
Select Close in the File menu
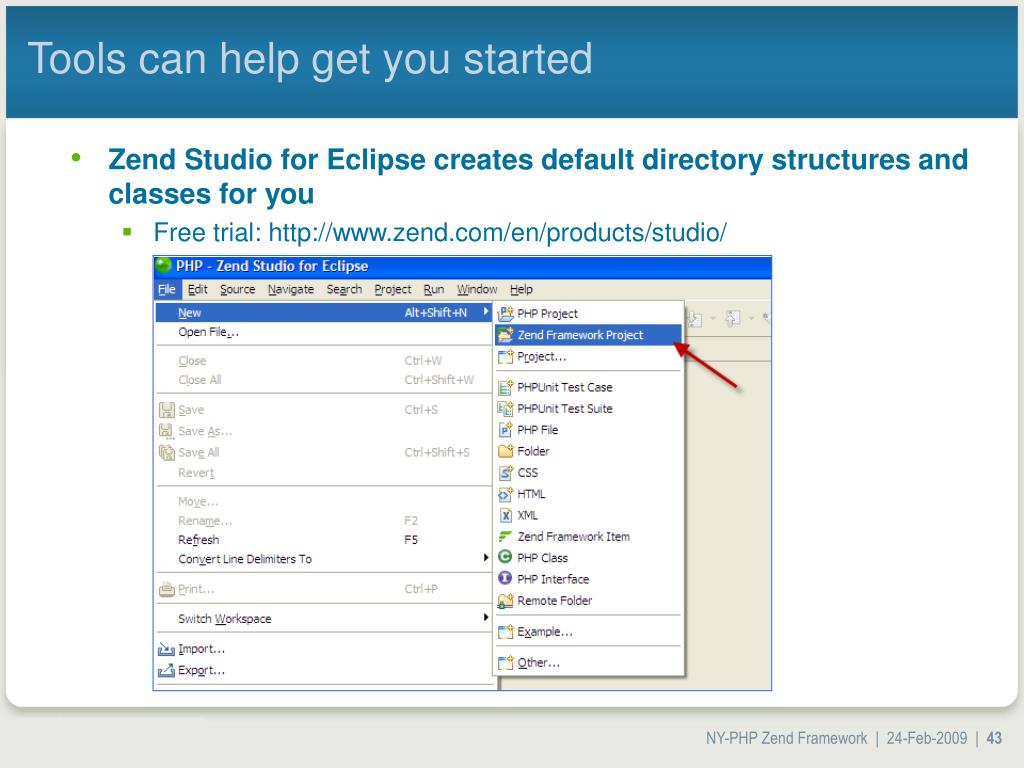tap(324, 360)
